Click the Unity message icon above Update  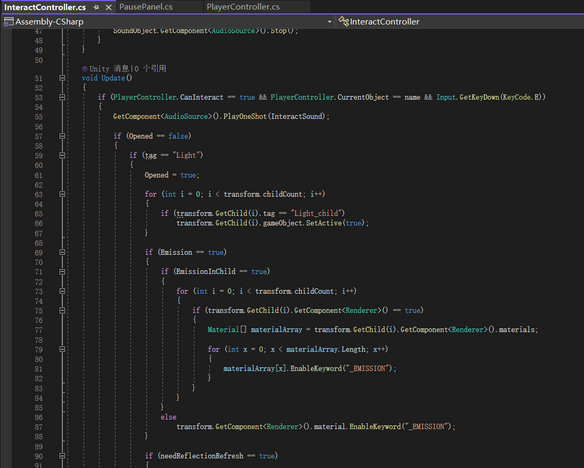pos(85,69)
